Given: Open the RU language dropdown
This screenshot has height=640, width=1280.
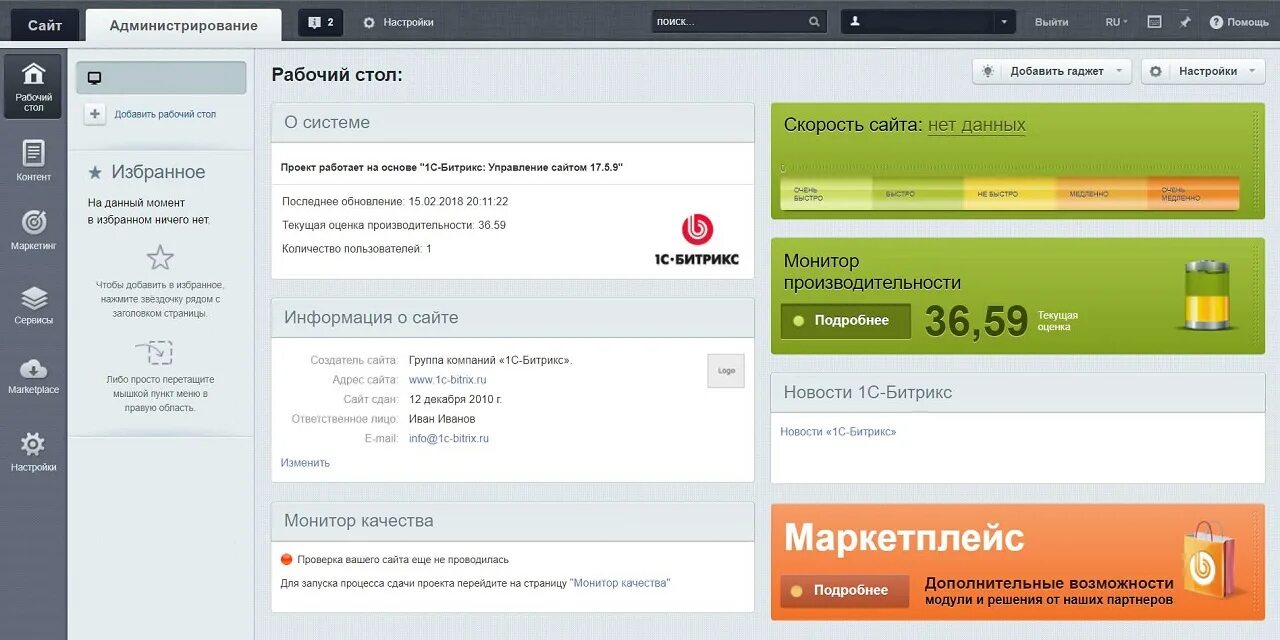Looking at the screenshot, I should coord(1116,22).
